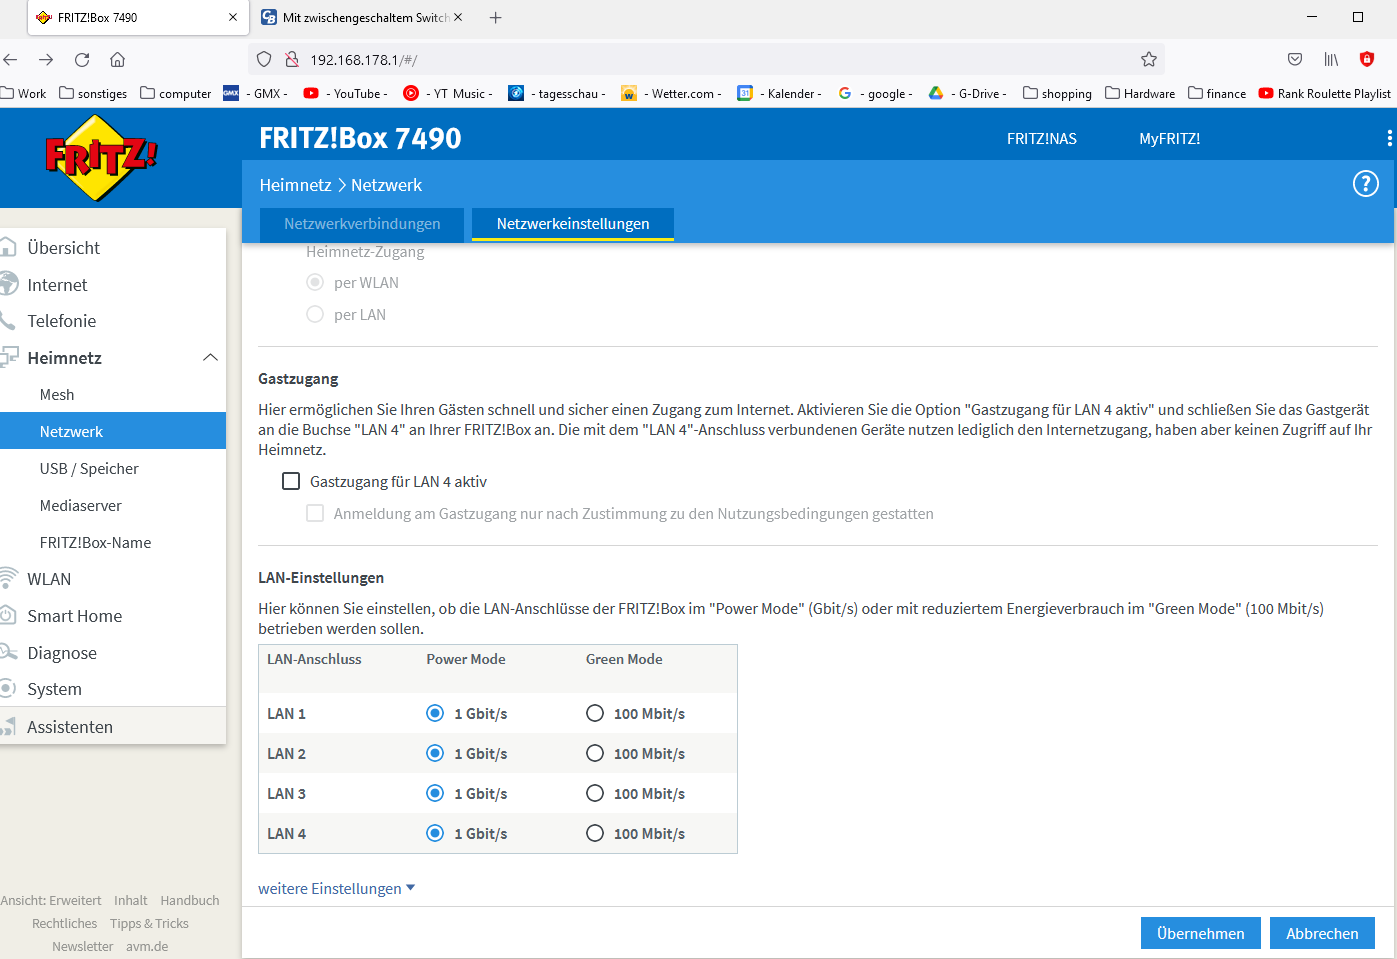Open the computer bookmarks folder
Viewport: 1397px width, 959px height.
pyautogui.click(x=176, y=93)
